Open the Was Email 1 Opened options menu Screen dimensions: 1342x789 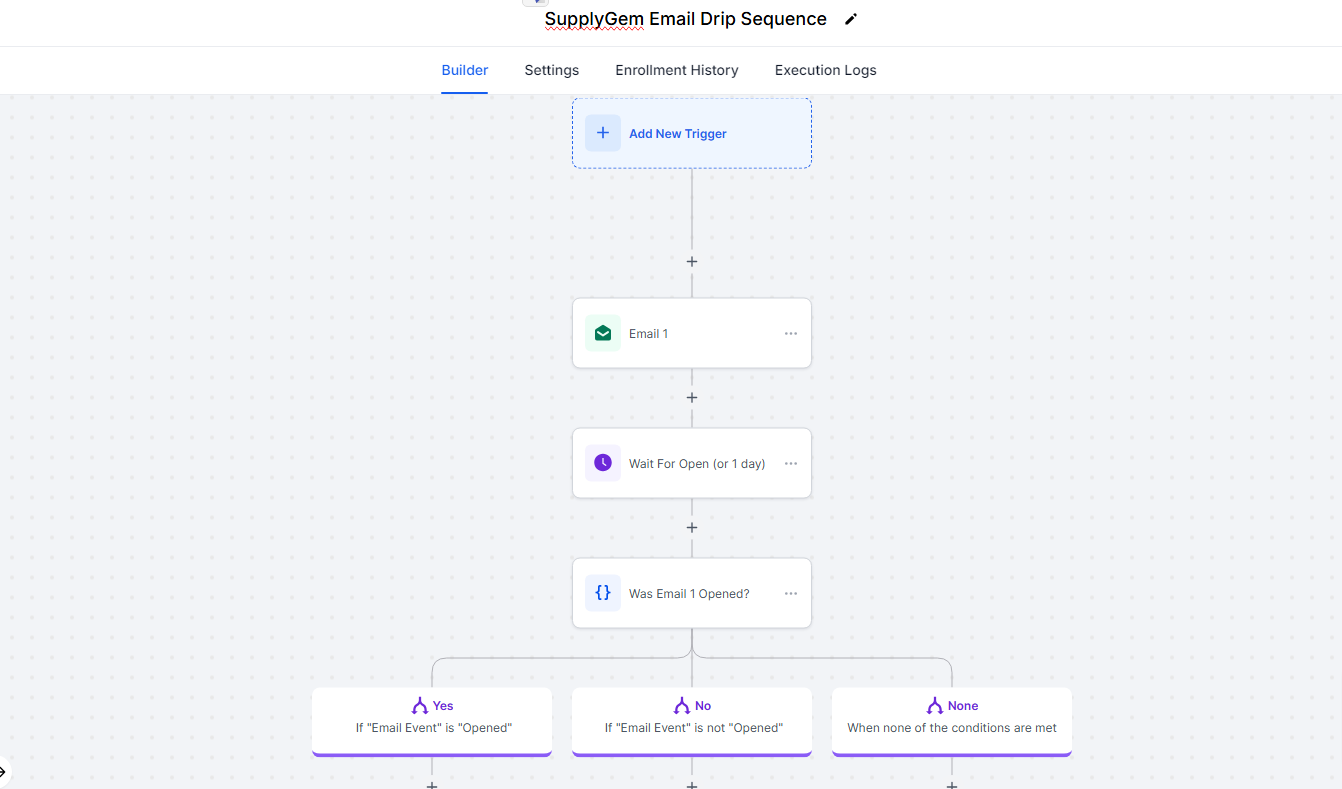click(791, 593)
